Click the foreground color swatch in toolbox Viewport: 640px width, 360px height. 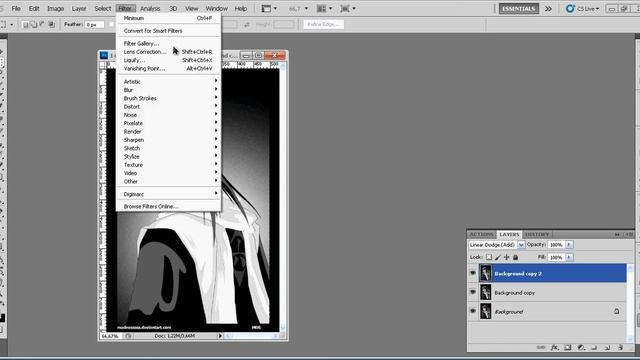click(x=2, y=318)
